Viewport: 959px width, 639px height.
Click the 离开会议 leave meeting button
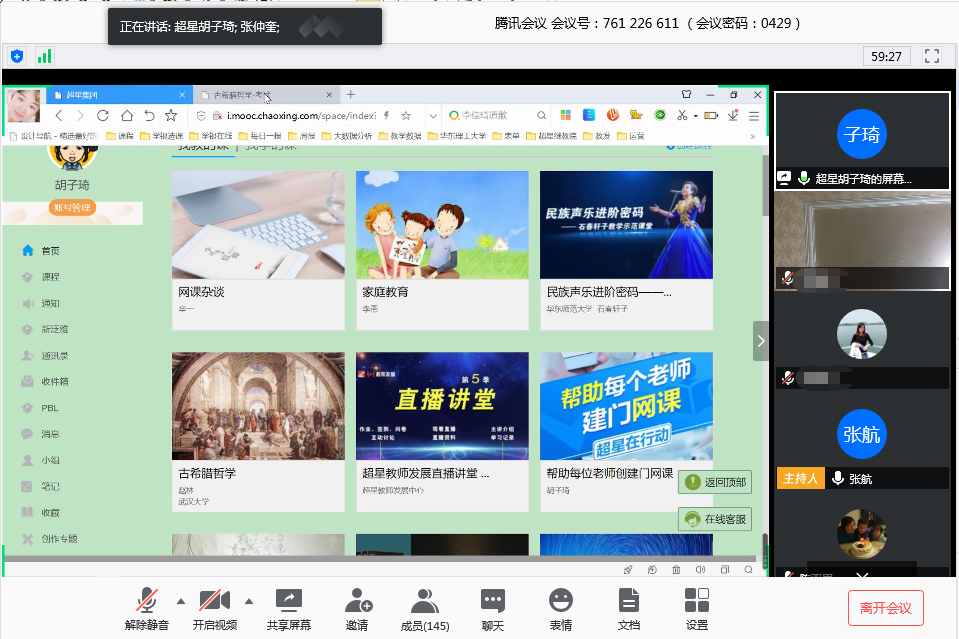coord(886,608)
